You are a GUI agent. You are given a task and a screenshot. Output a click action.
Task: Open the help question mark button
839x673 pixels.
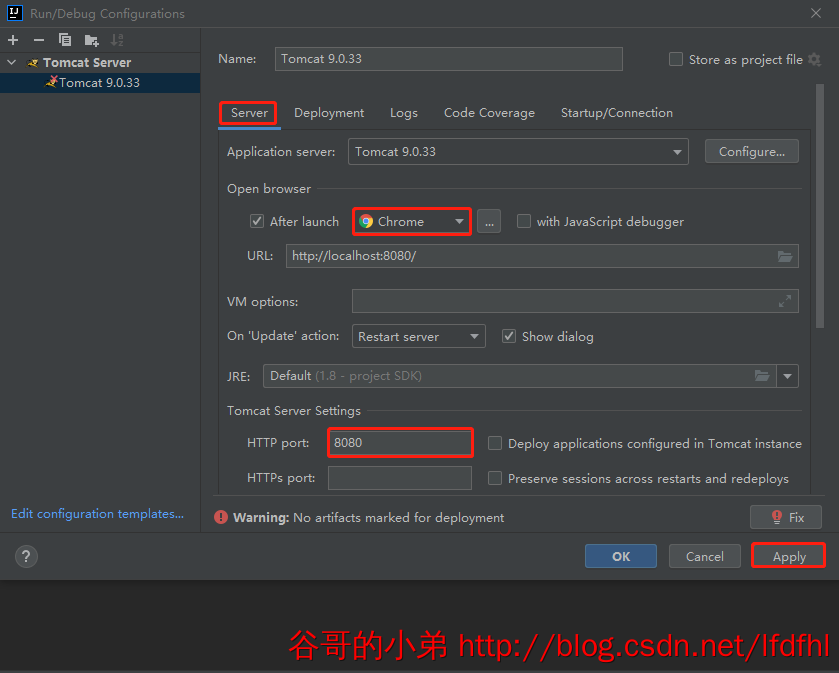[26, 556]
